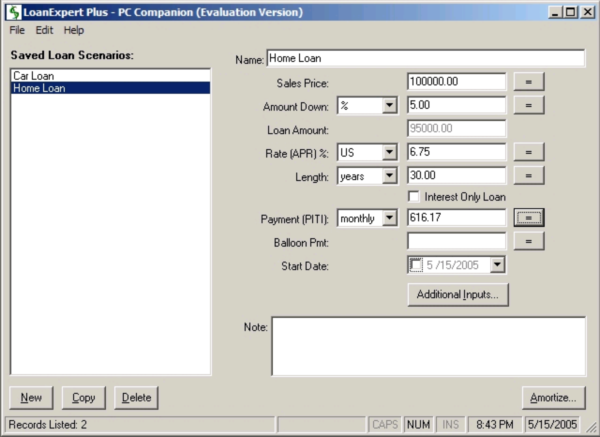Open Additional Inputs dialog

[459, 294]
